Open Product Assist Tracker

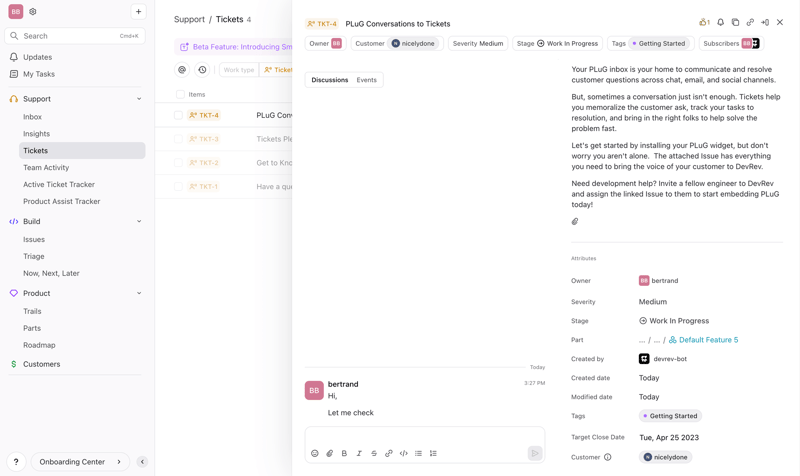coord(61,202)
